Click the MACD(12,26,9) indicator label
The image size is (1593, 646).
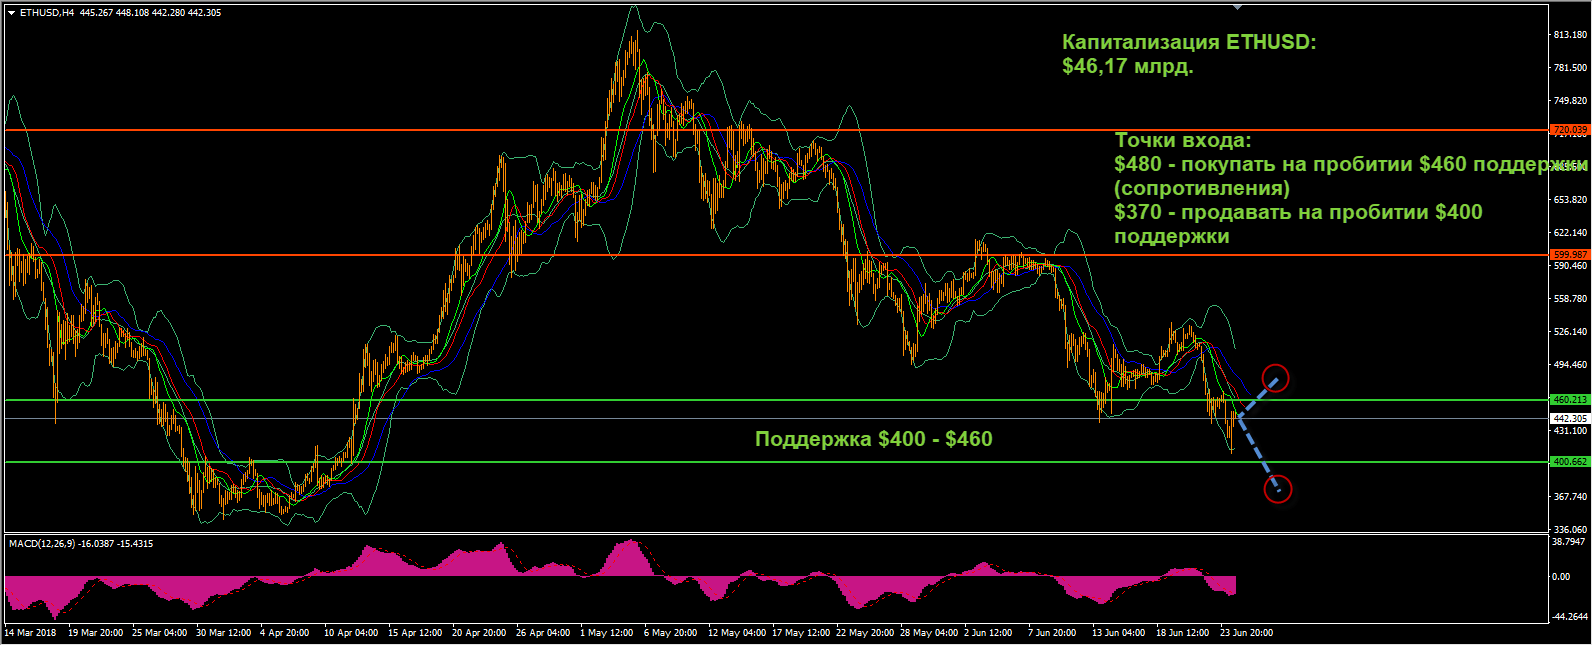pos(41,543)
